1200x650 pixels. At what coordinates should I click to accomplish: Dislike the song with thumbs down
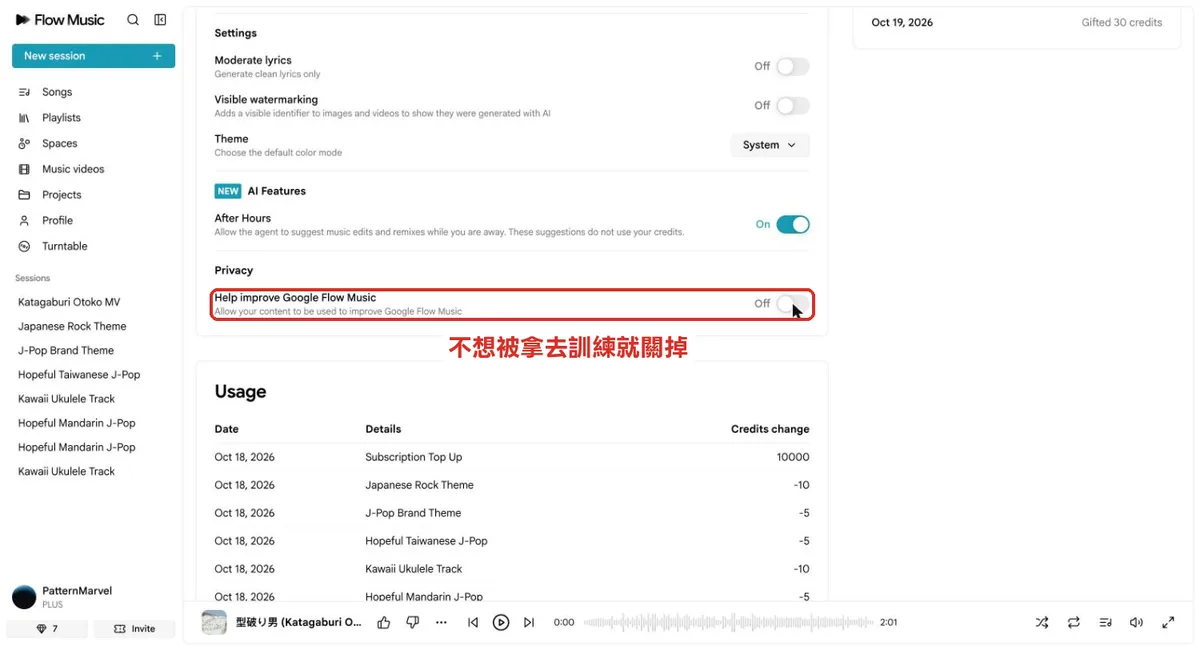(413, 622)
